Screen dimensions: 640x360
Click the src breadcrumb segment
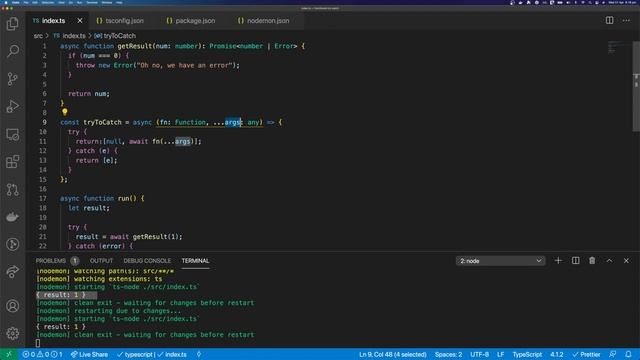click(x=38, y=36)
